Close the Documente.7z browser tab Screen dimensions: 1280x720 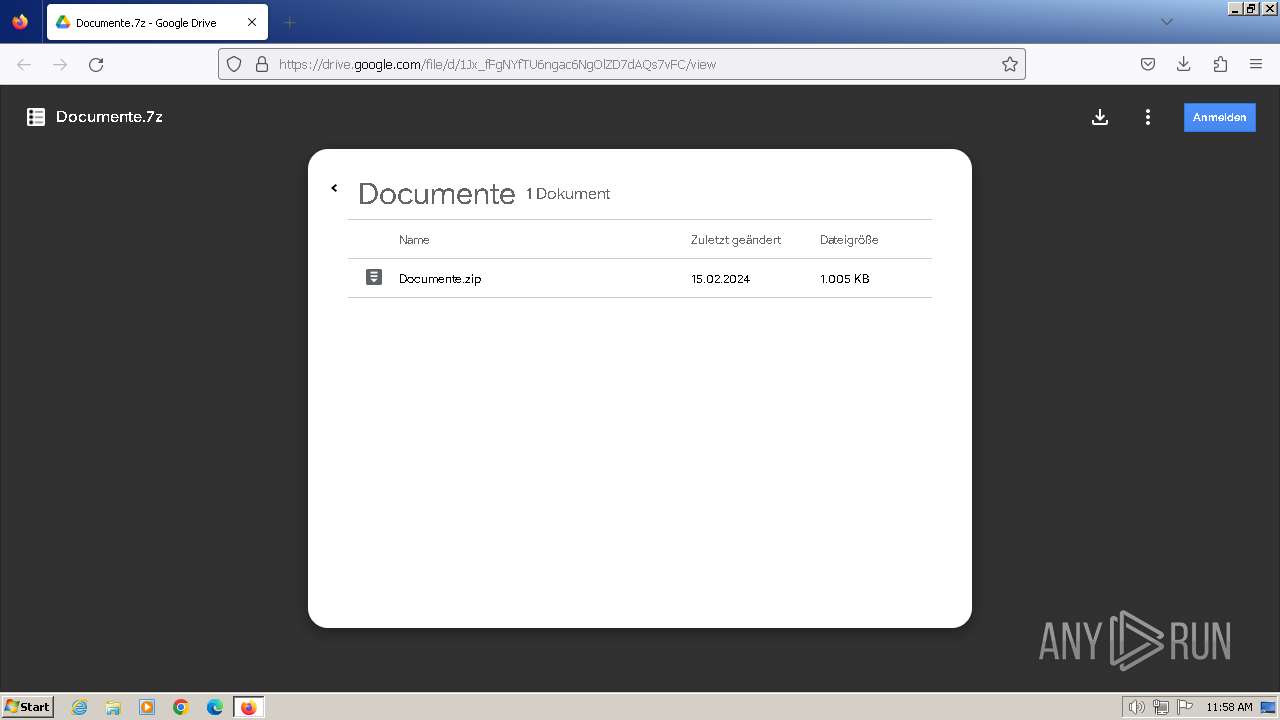252,22
